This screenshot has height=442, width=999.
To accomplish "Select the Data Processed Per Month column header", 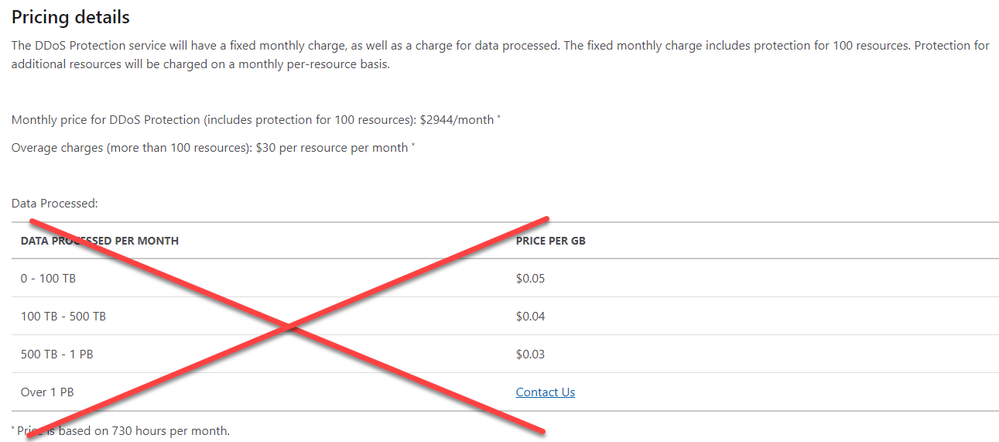I will click(x=99, y=241).
